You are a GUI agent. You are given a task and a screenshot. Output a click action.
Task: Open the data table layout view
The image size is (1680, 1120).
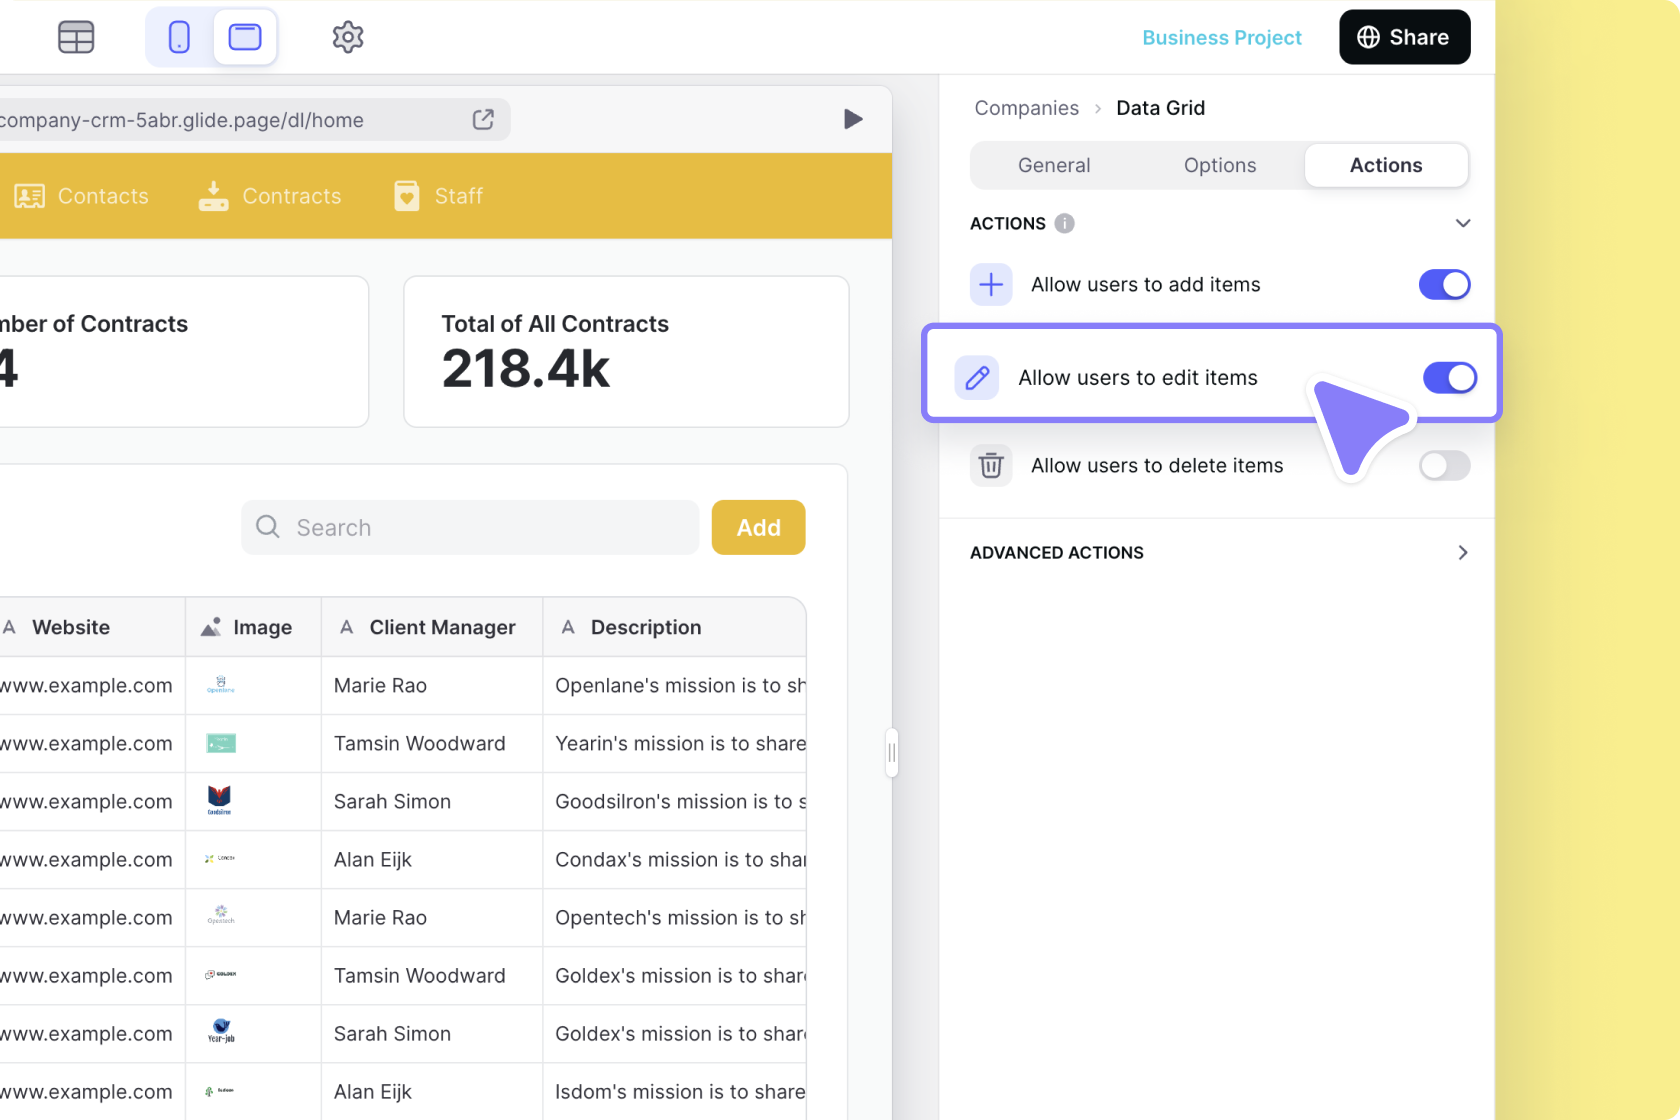click(76, 37)
